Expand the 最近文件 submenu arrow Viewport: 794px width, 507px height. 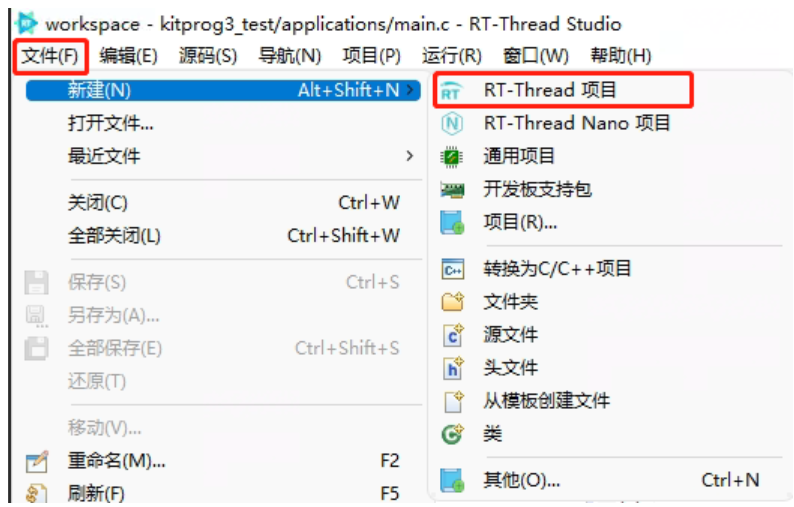coord(410,156)
